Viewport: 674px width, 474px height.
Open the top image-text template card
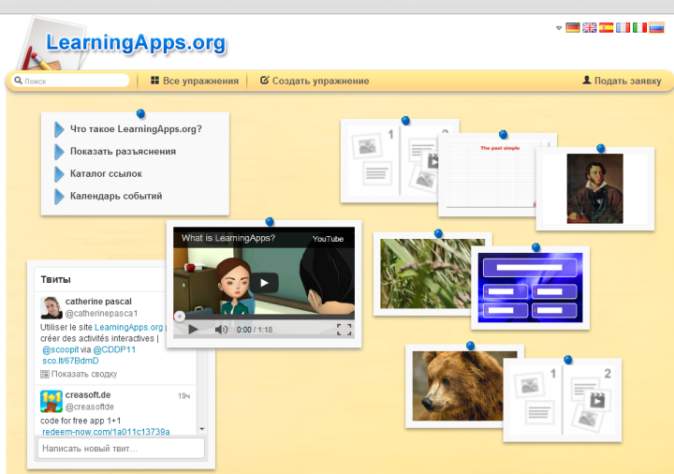389,161
